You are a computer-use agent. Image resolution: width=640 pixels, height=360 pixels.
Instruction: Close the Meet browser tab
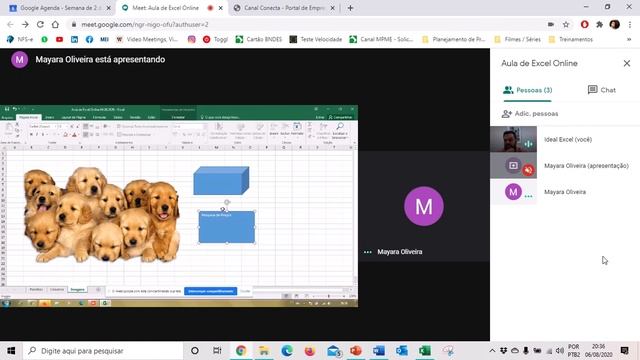[221, 8]
